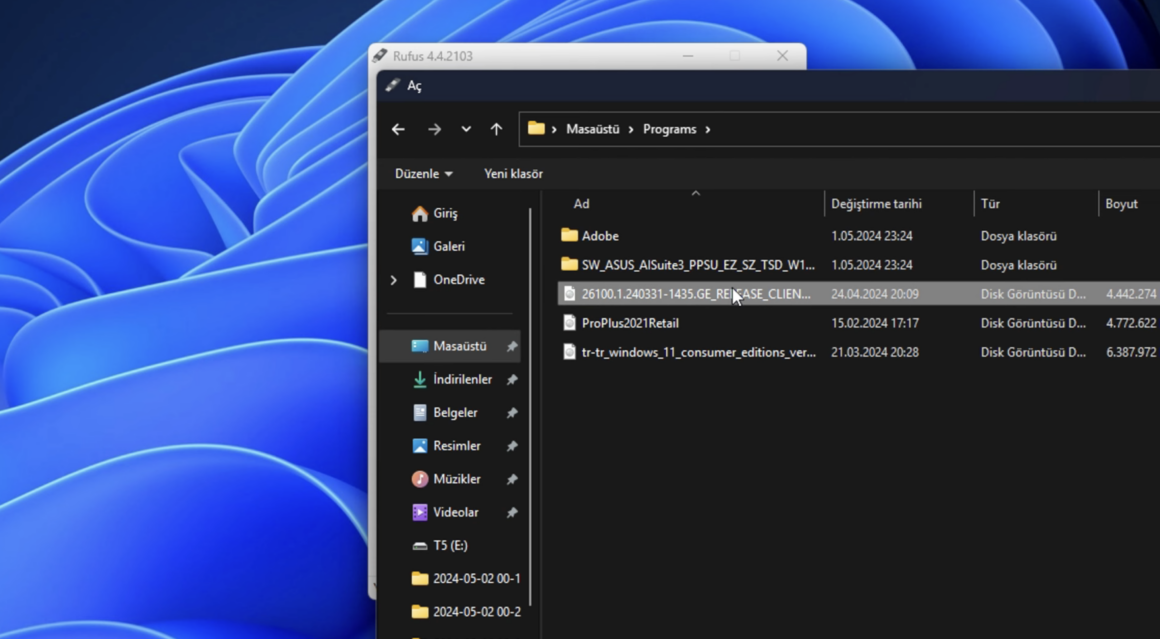Open Videolar in the sidebar
The width and height of the screenshot is (1160, 639).
[x=456, y=513]
